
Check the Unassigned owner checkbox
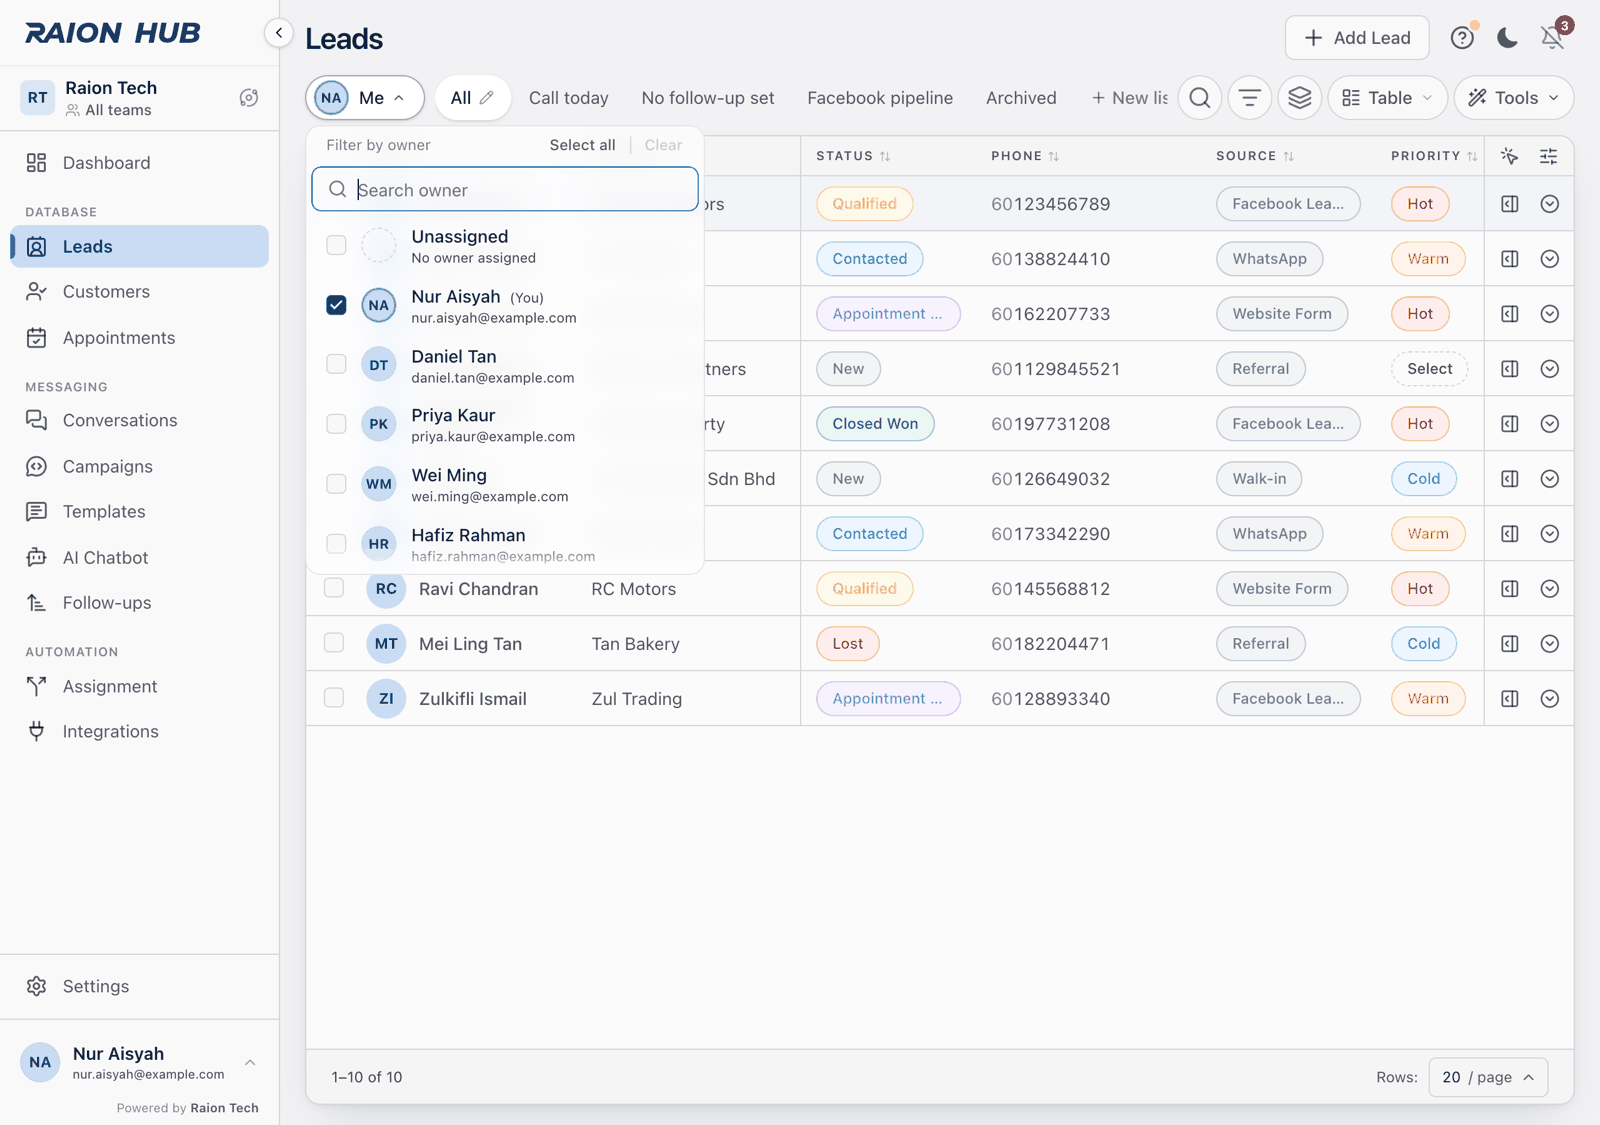(x=336, y=245)
